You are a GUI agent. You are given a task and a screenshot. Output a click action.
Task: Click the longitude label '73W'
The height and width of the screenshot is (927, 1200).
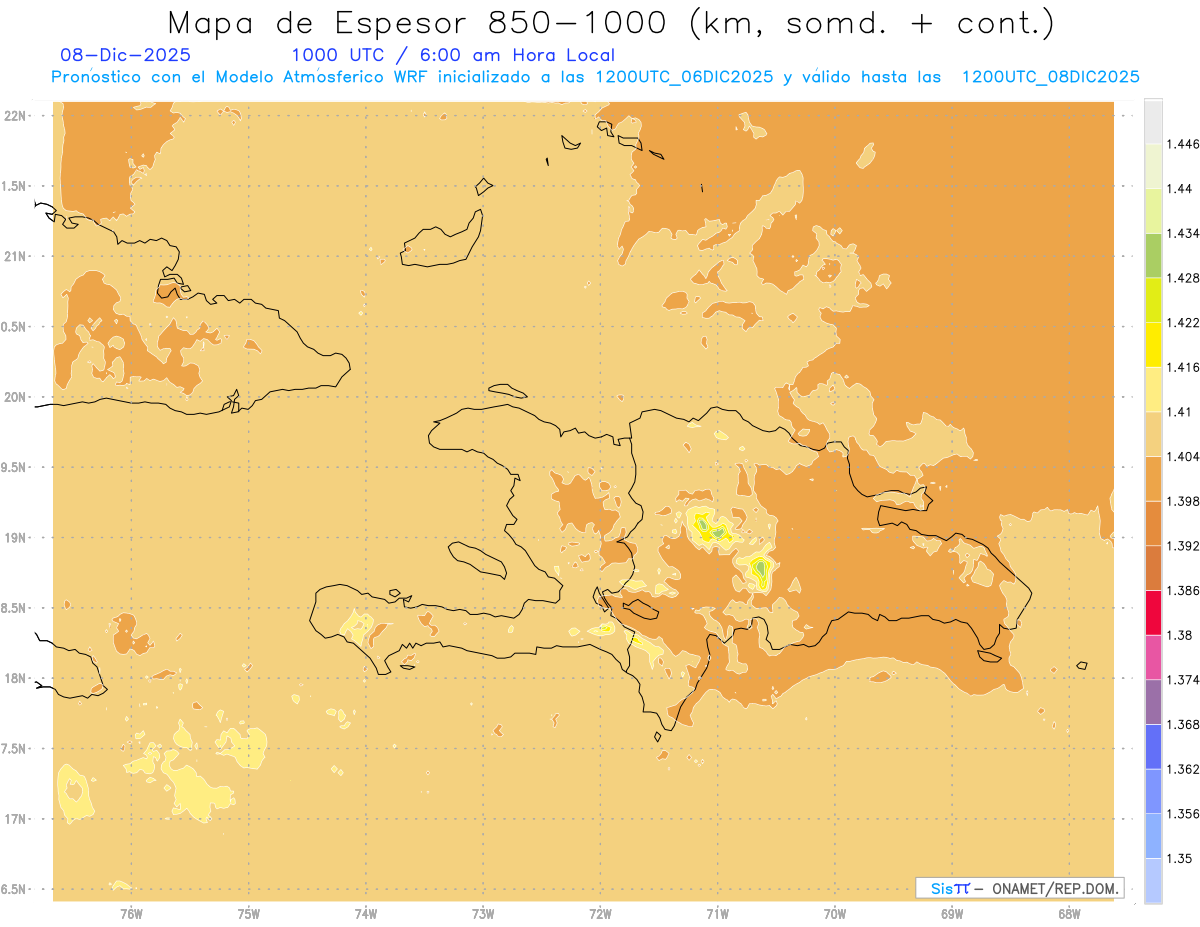click(483, 913)
